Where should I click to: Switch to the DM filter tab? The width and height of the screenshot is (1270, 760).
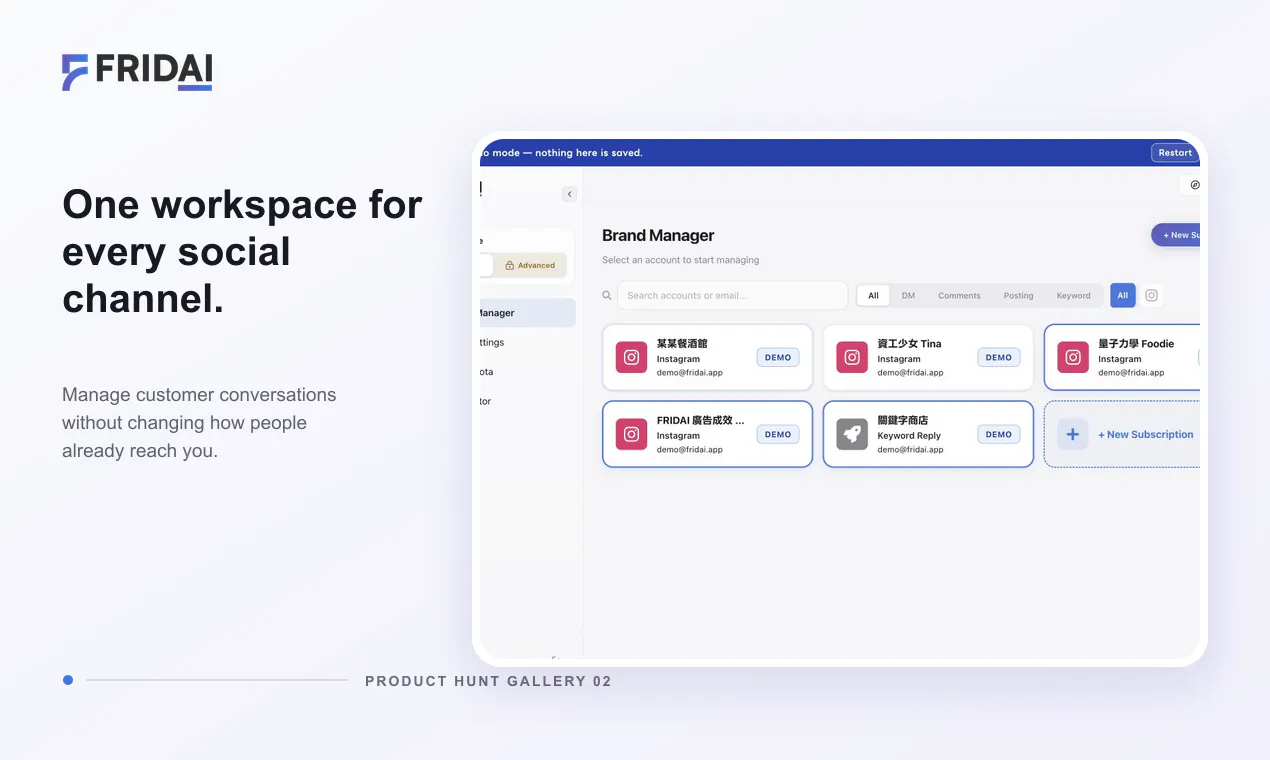point(908,295)
